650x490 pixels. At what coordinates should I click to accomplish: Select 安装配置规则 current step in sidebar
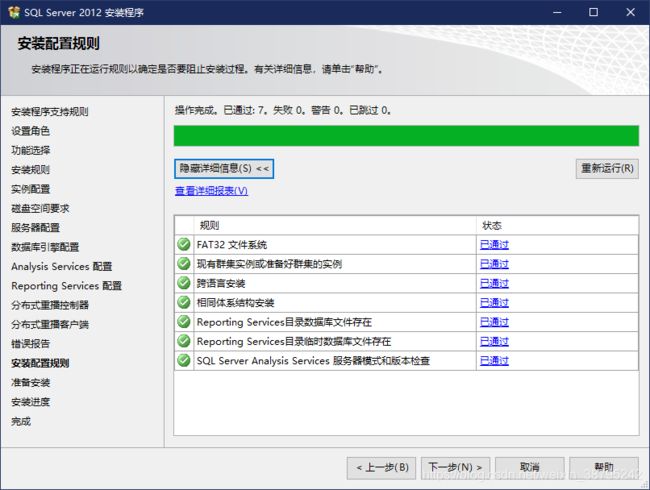click(40, 363)
